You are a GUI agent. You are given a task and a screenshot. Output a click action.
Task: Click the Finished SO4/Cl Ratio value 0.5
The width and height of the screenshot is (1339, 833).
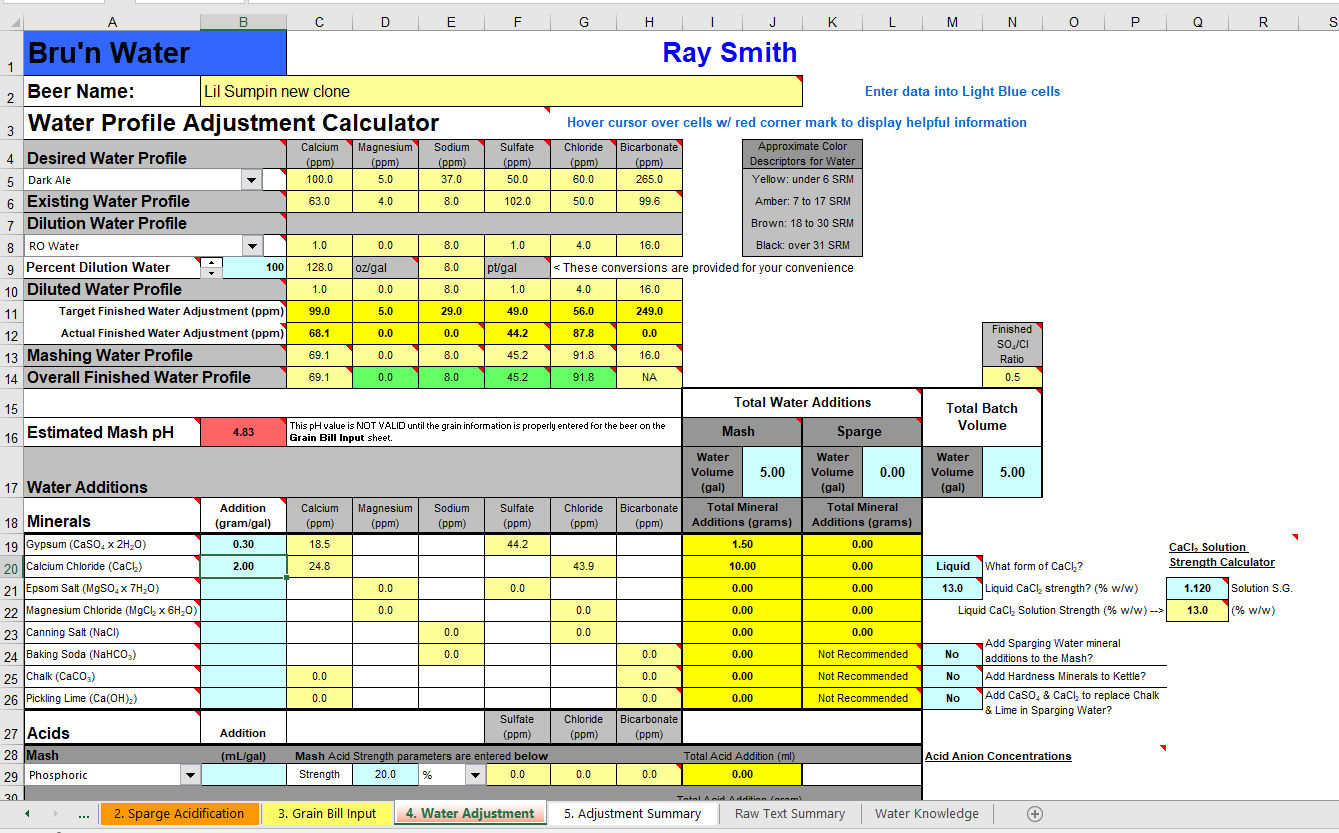point(1012,377)
